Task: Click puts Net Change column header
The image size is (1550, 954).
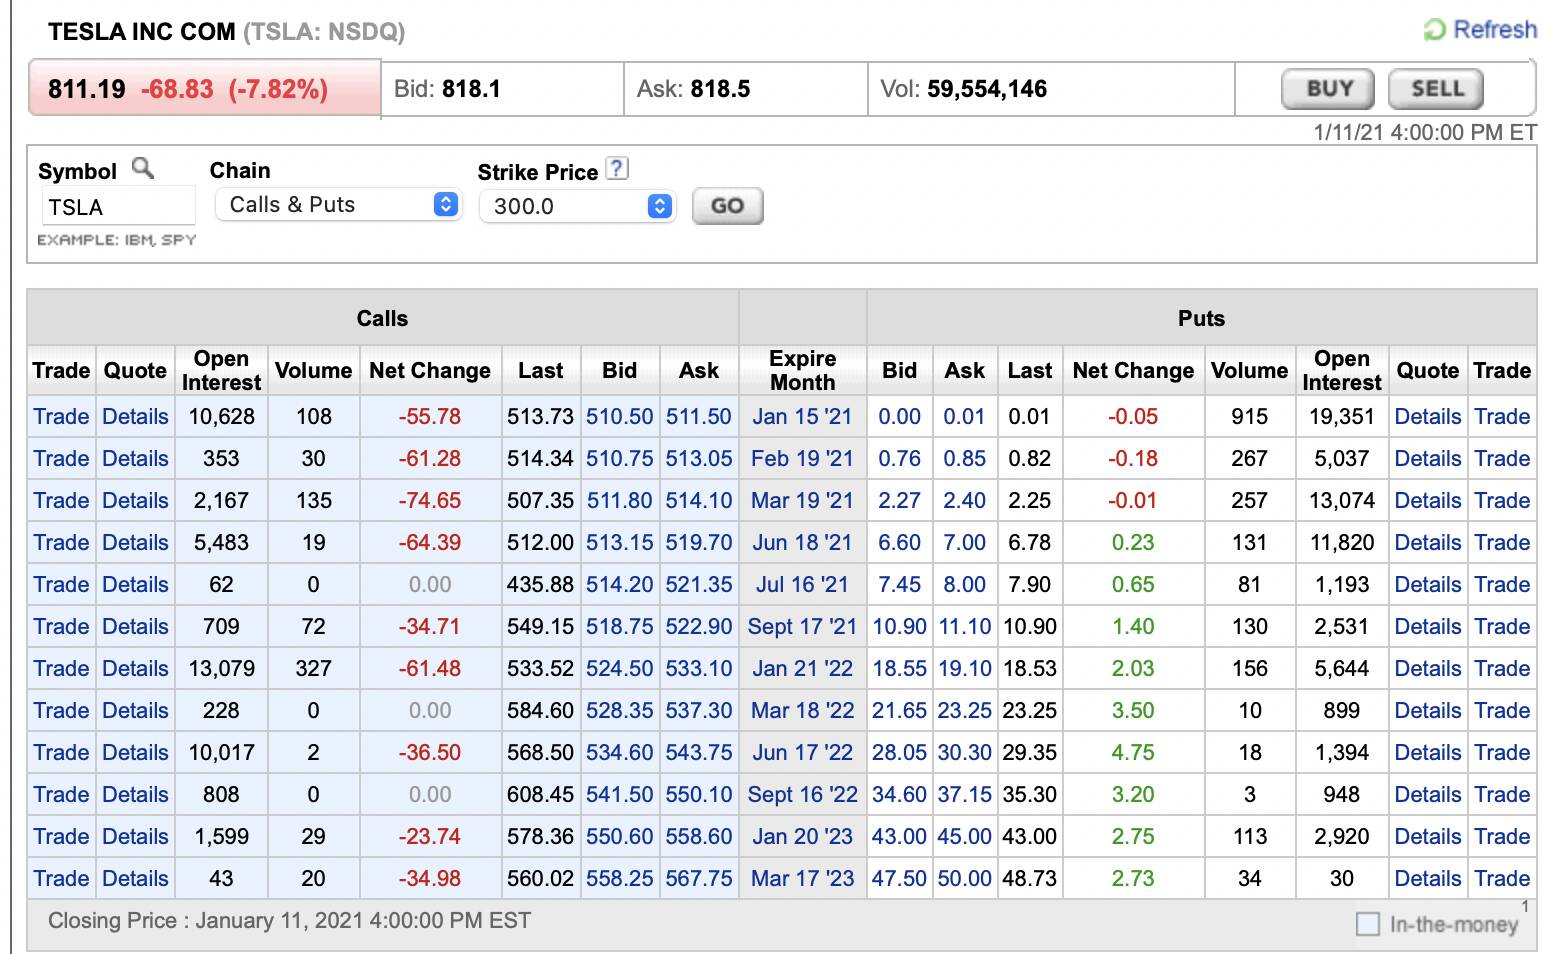Action: (x=1133, y=370)
